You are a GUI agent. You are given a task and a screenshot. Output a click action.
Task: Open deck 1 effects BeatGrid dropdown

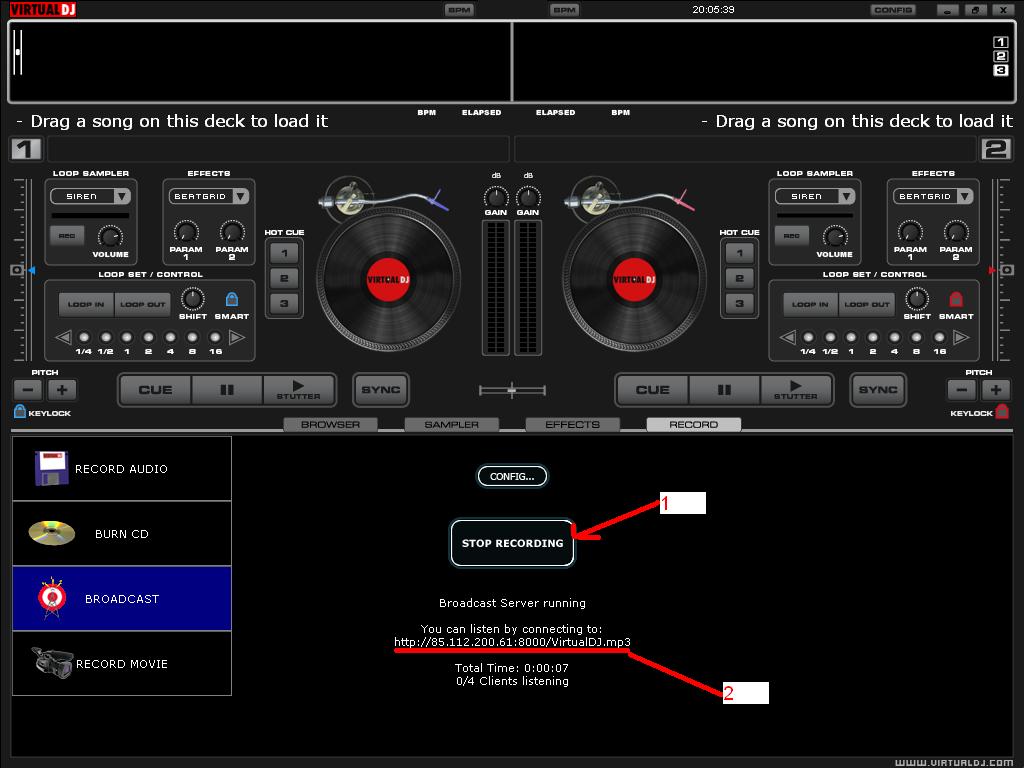(x=241, y=196)
